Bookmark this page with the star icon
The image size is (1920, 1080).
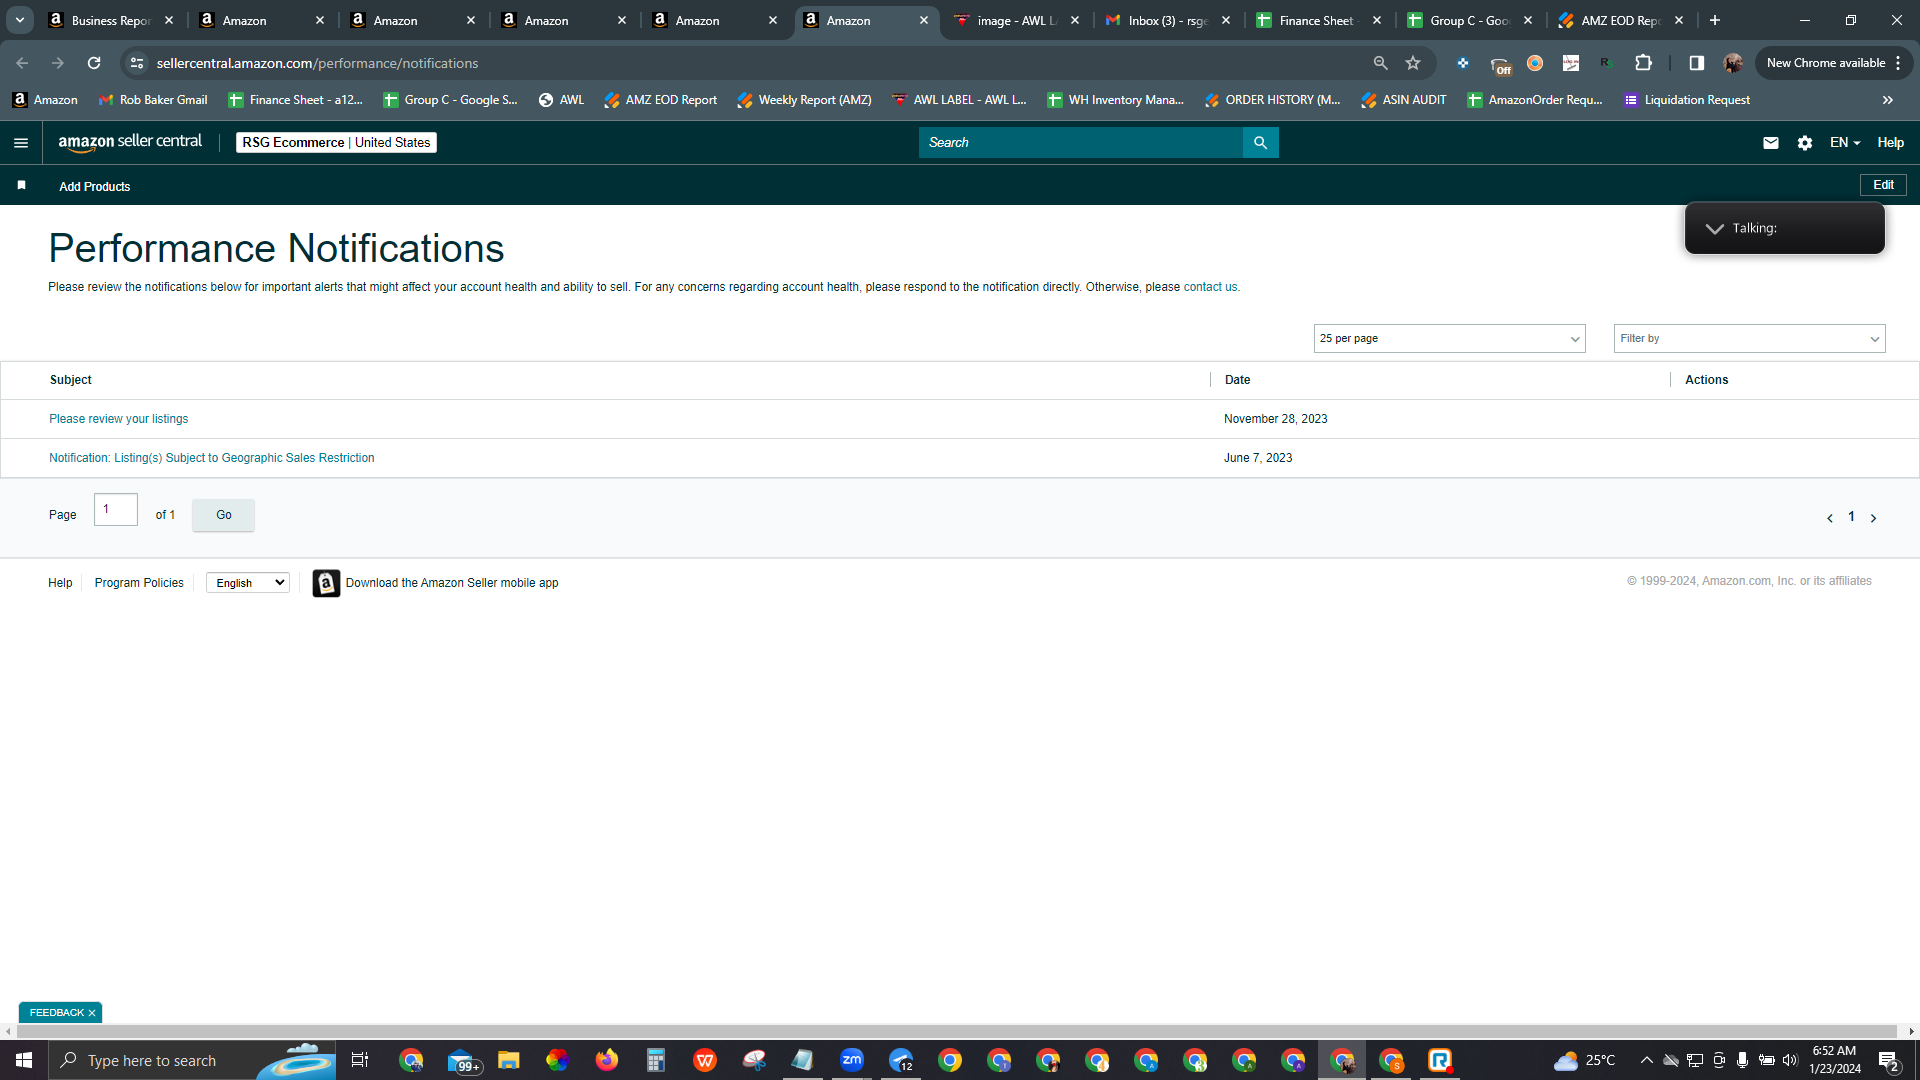1412,63
